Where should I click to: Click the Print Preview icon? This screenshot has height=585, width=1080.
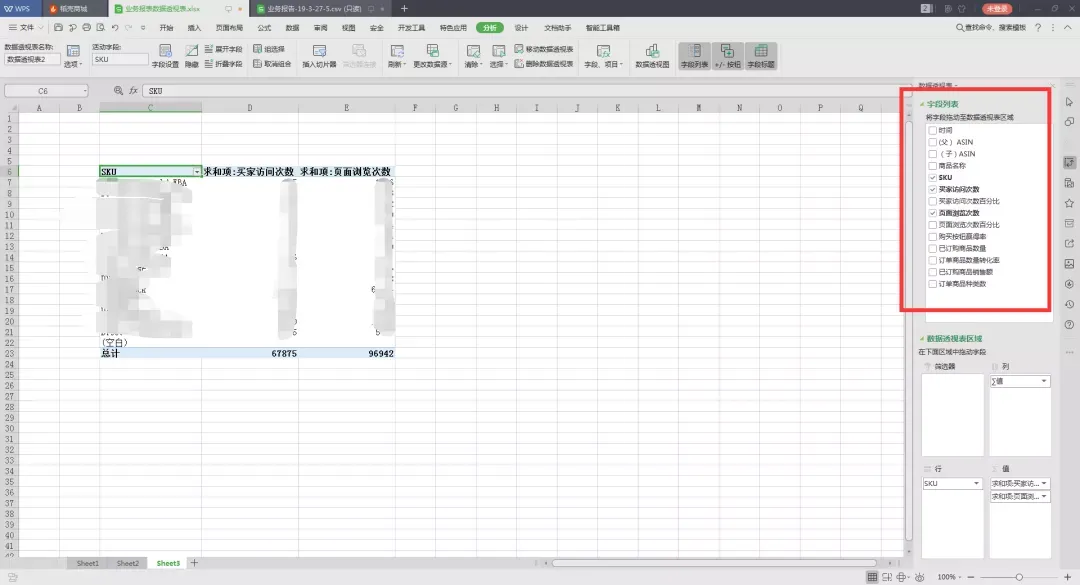101,28
